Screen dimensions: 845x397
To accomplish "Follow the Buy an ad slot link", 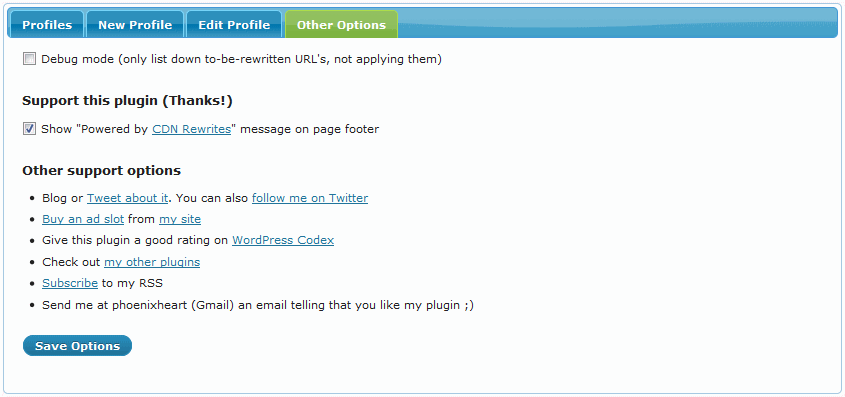I will click(83, 219).
